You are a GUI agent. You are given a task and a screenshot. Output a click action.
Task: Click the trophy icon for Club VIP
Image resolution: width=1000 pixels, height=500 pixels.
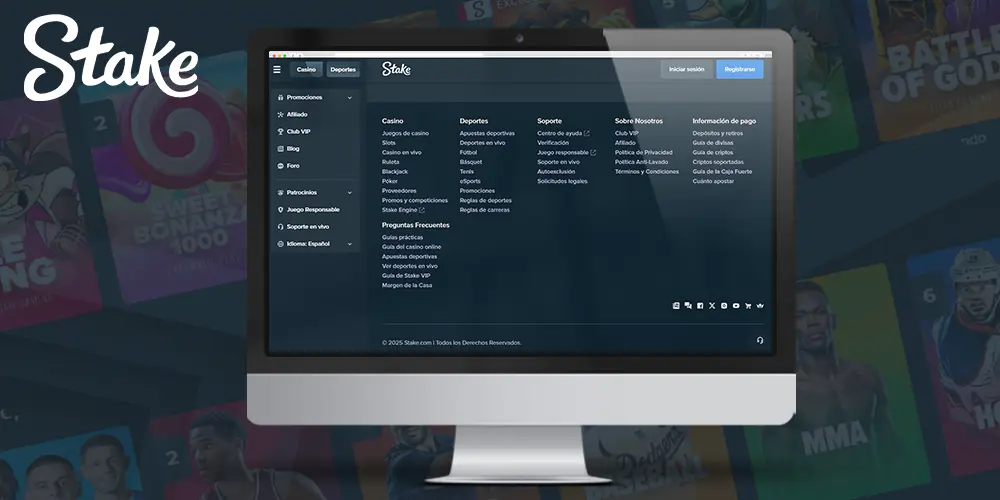point(281,131)
